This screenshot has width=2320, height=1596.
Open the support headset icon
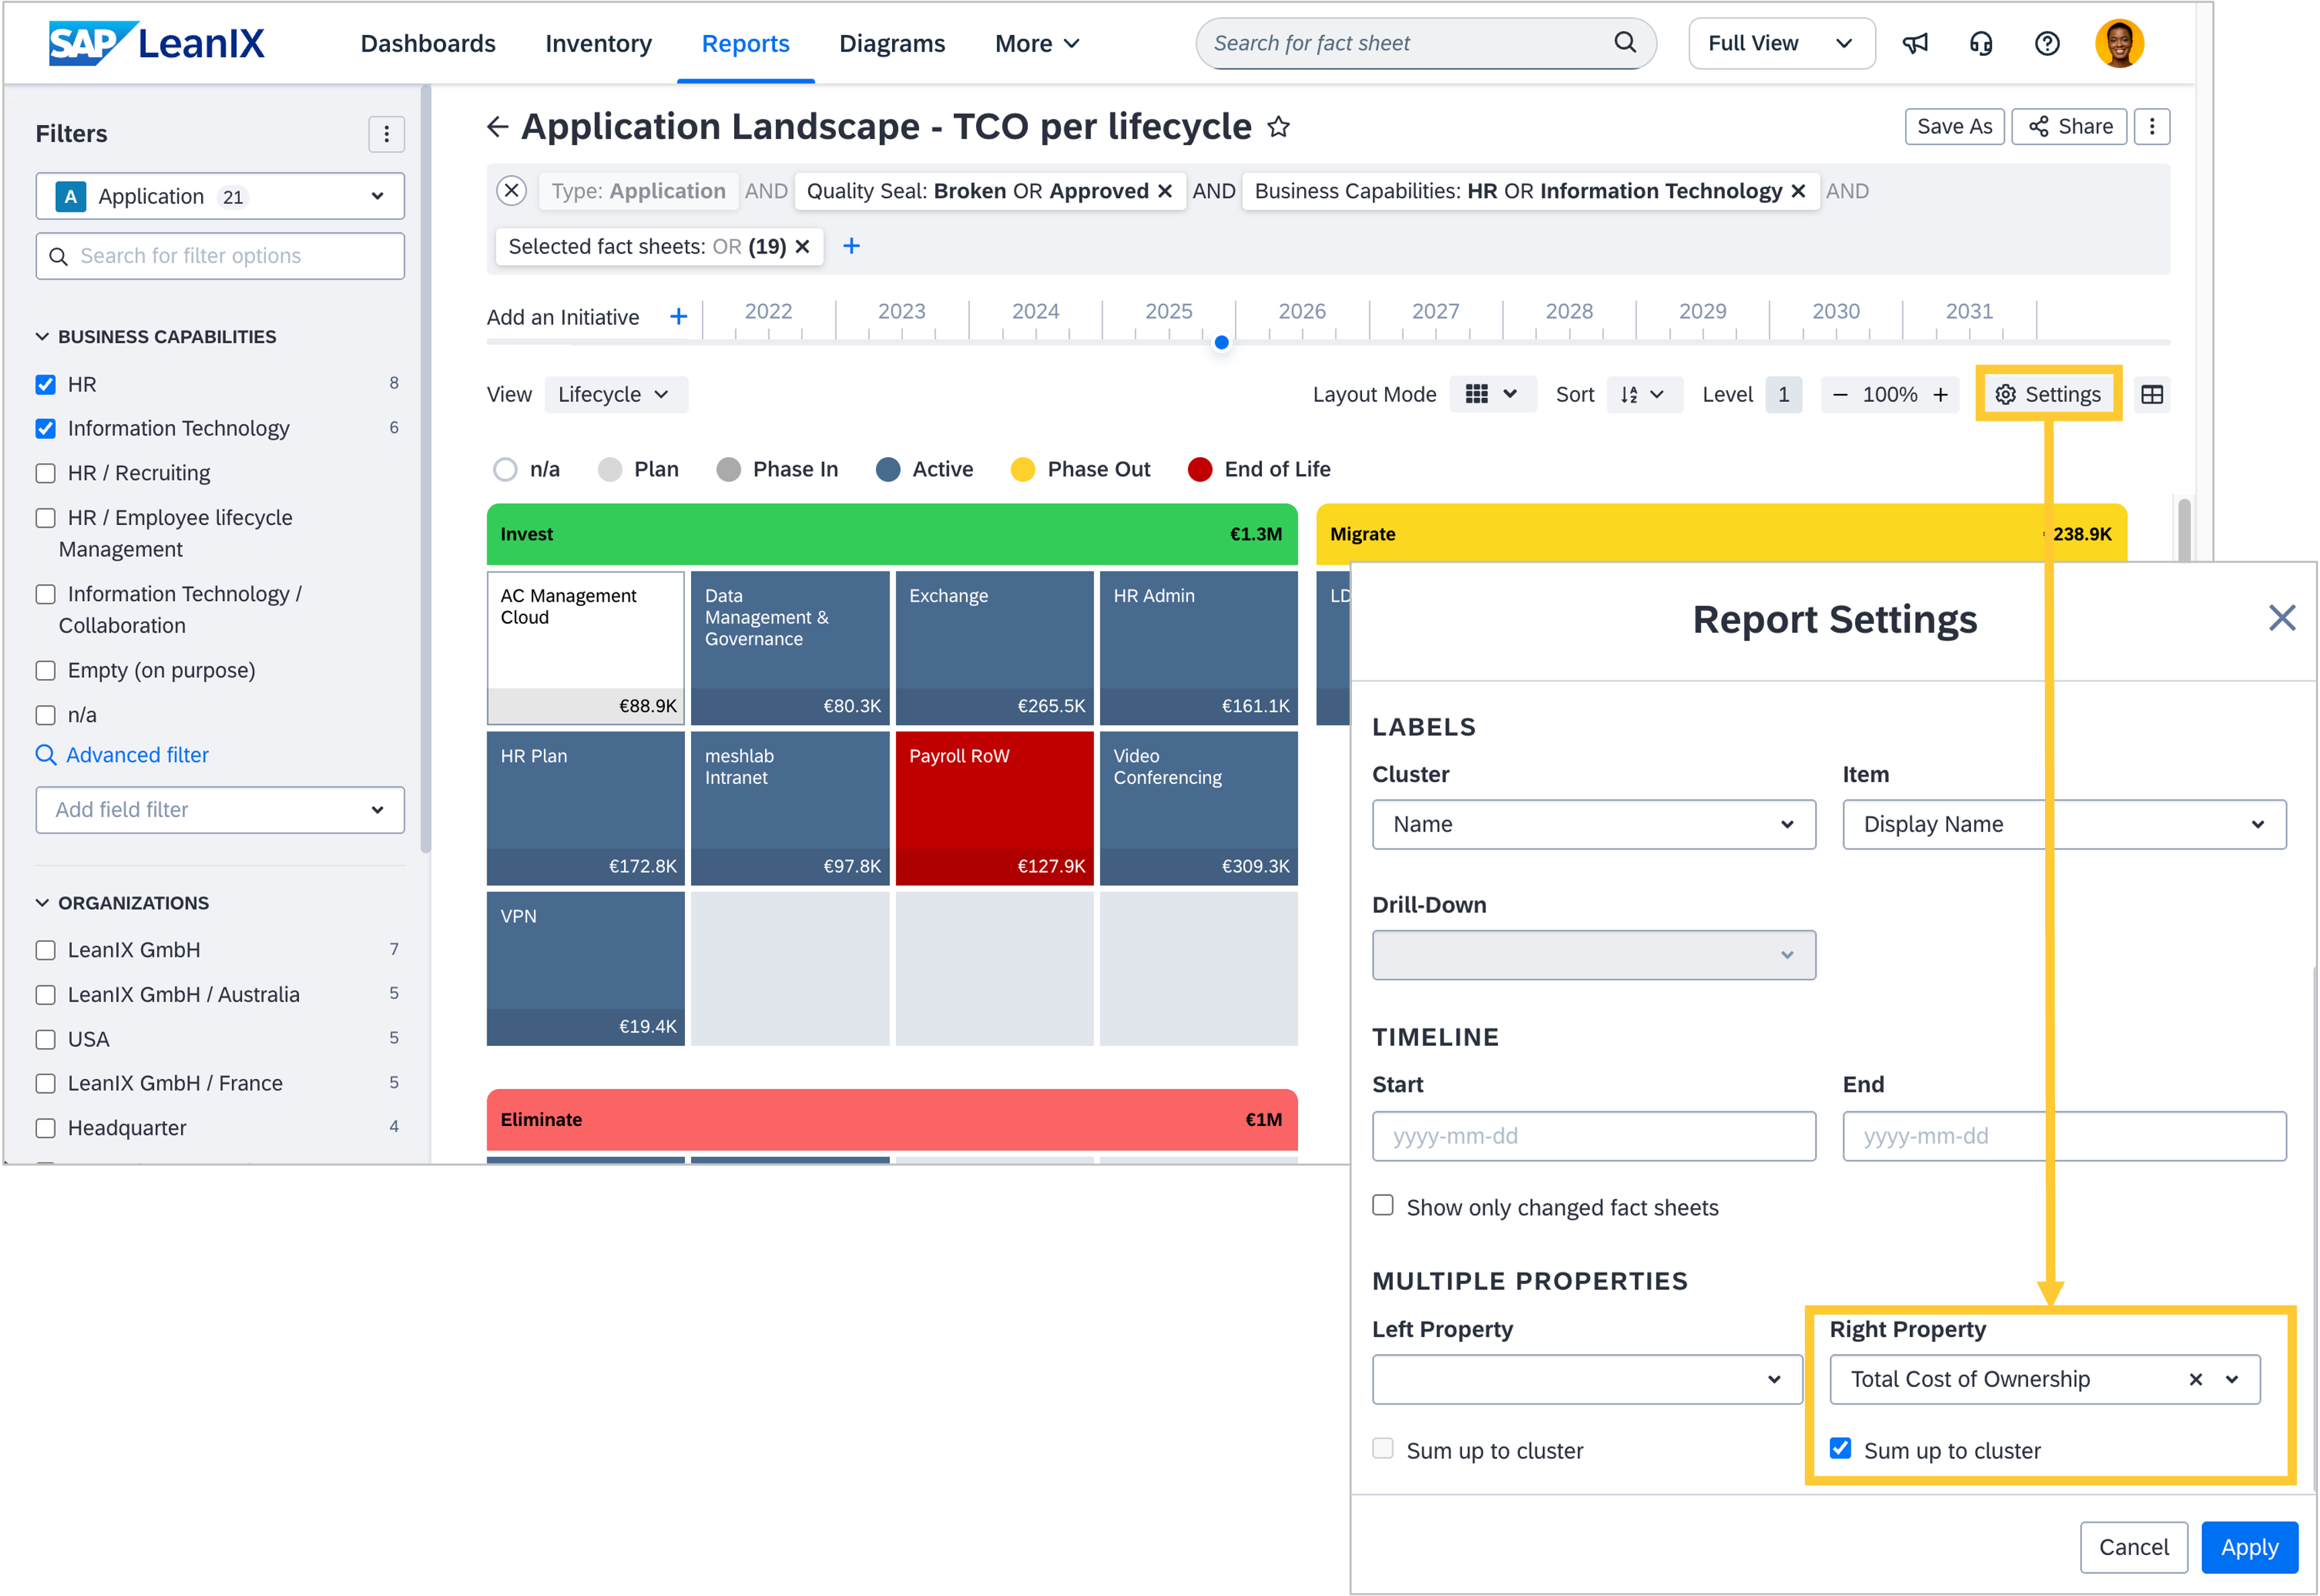[1980, 43]
